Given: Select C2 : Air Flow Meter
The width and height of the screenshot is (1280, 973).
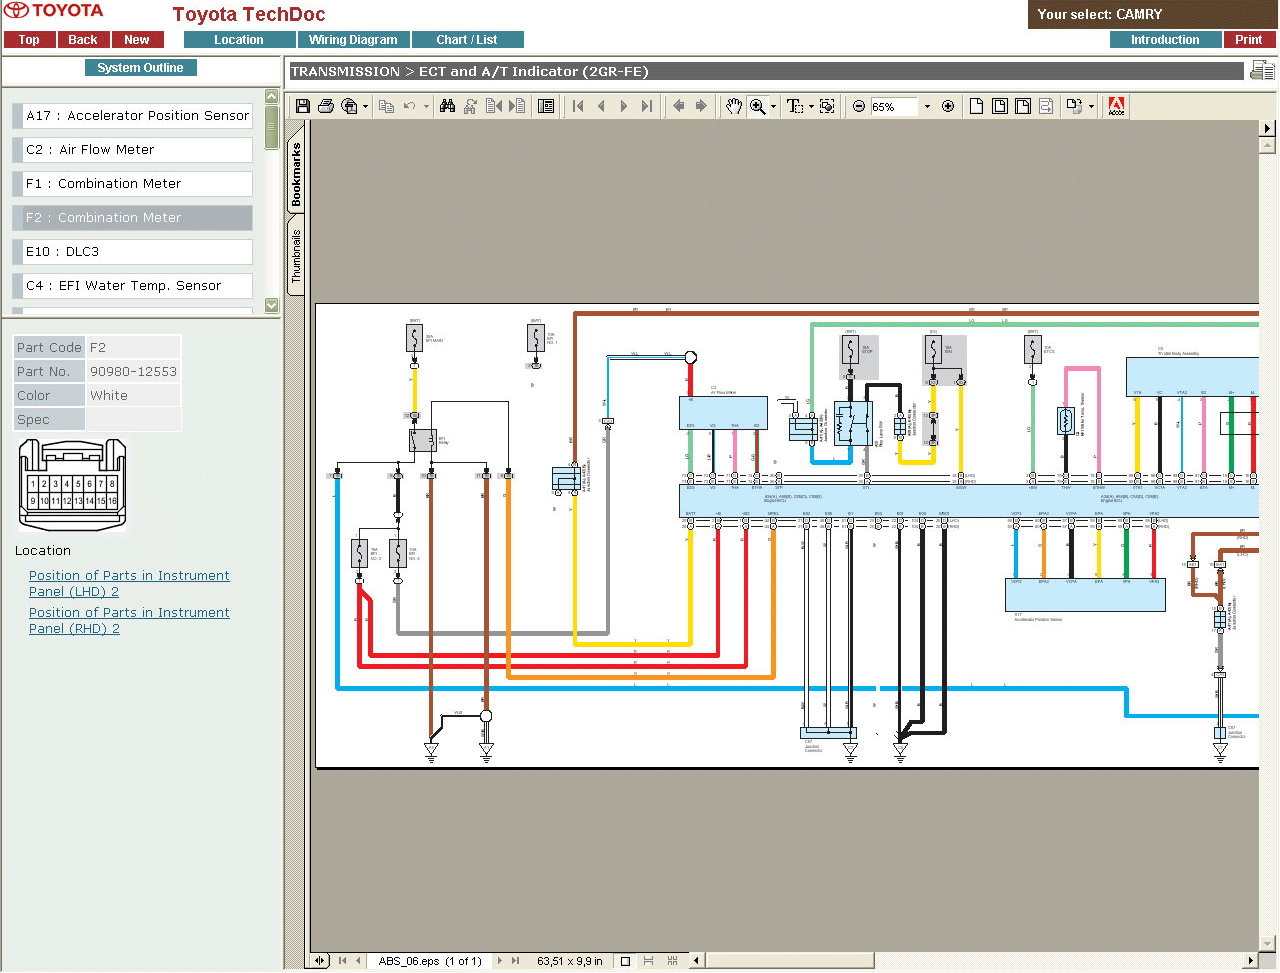Looking at the screenshot, I should (x=132, y=150).
